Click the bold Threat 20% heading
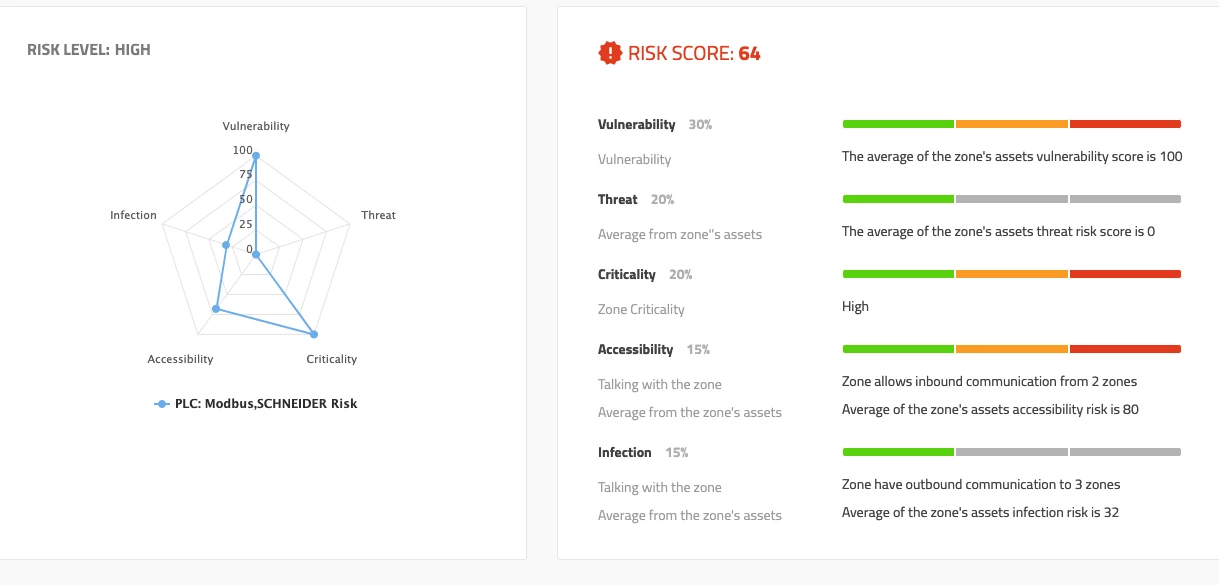1219x585 pixels. point(635,200)
